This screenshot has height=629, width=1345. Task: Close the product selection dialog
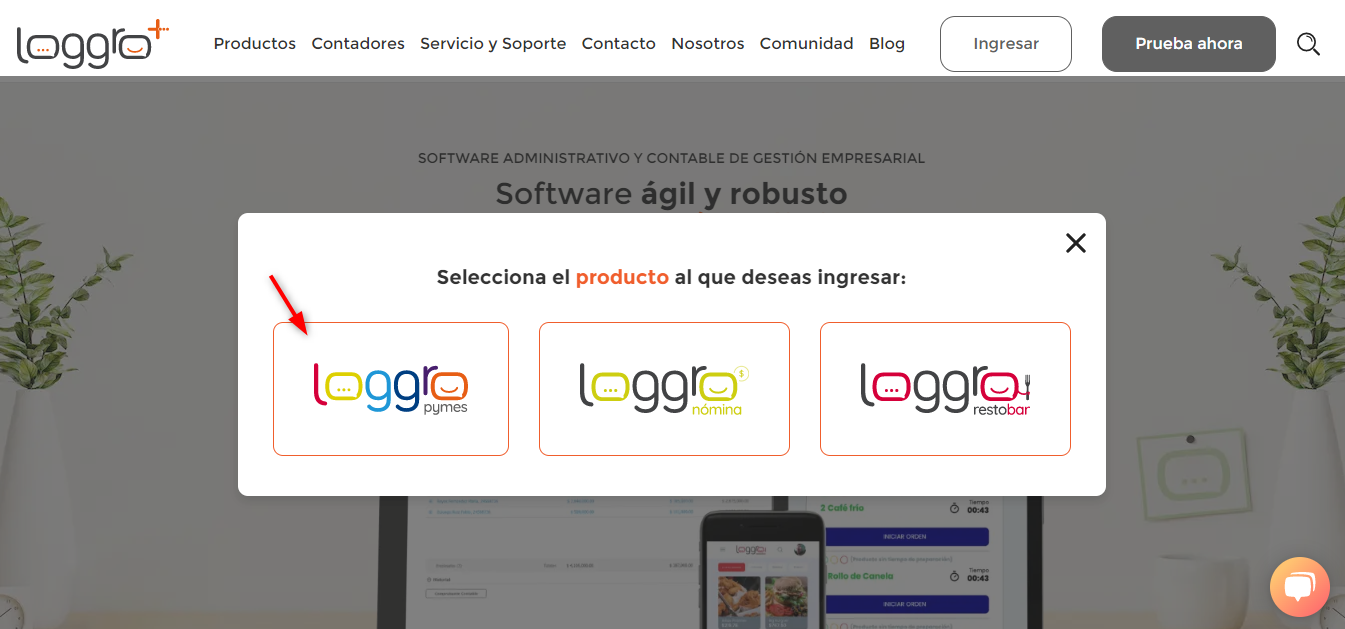point(1076,243)
